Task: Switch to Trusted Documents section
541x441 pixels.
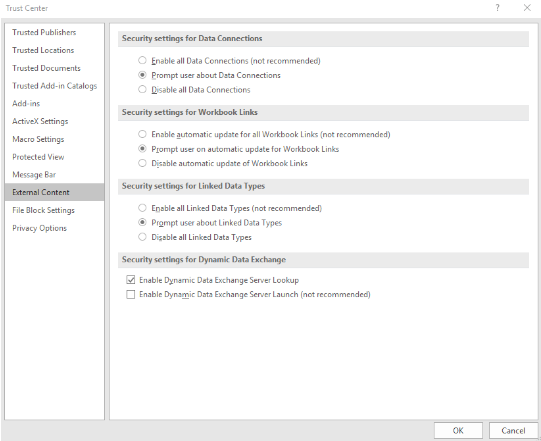Action: [55, 68]
